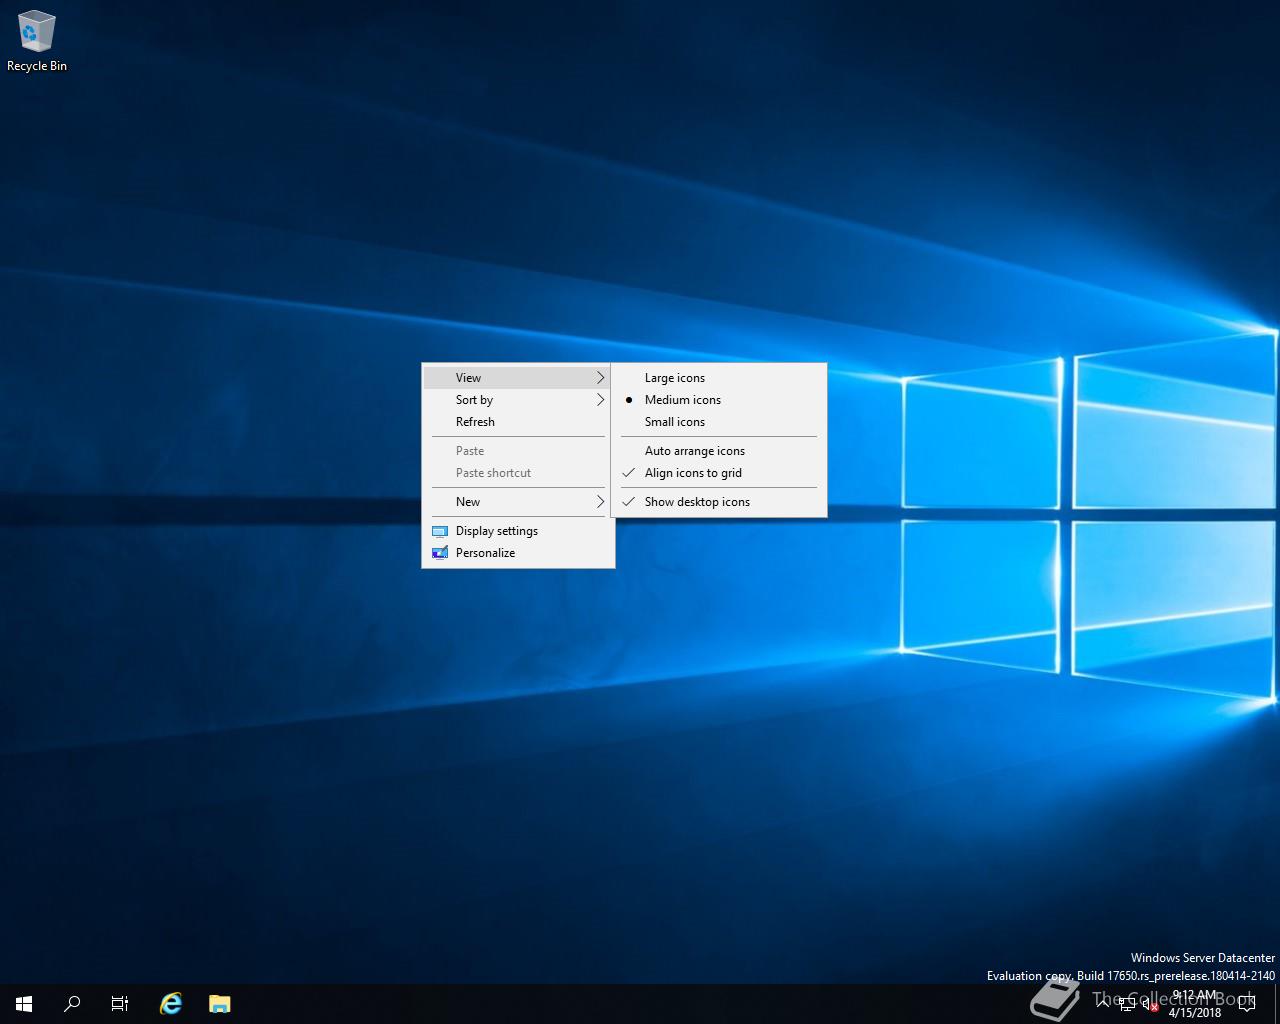
Task: Click the View menu label
Action: (468, 378)
